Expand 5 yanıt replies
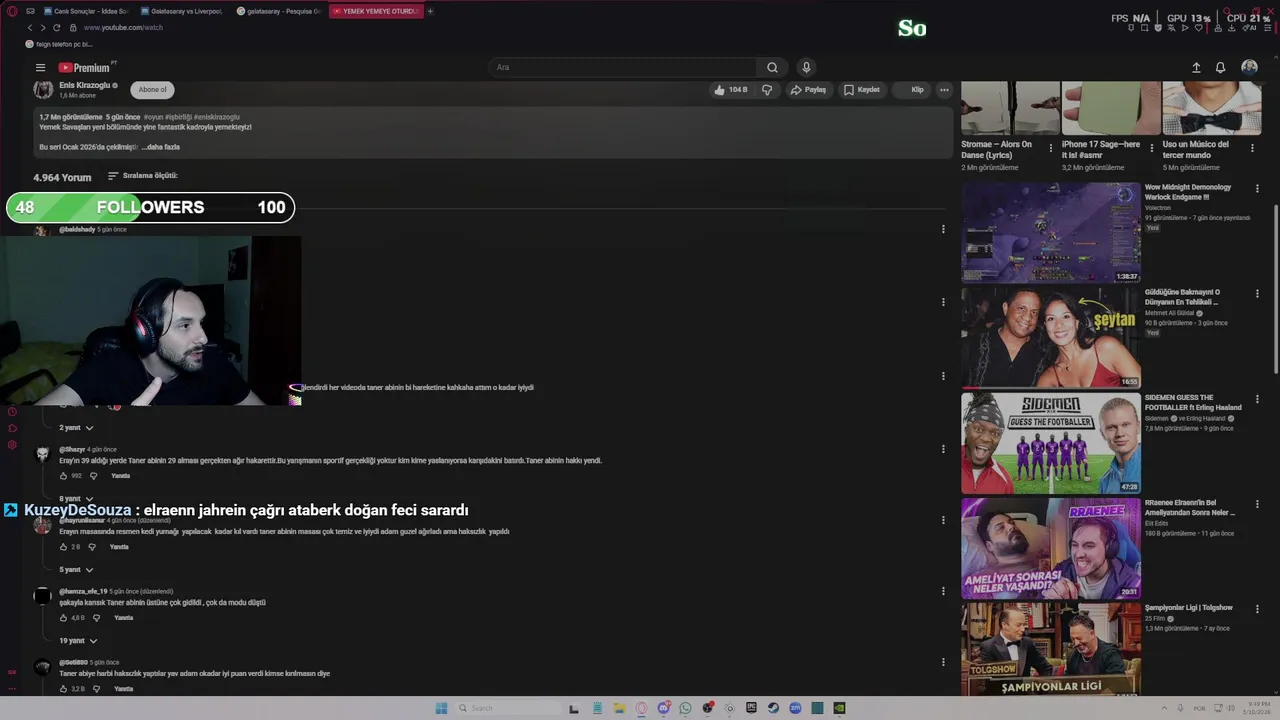This screenshot has width=1280, height=720. (76, 570)
